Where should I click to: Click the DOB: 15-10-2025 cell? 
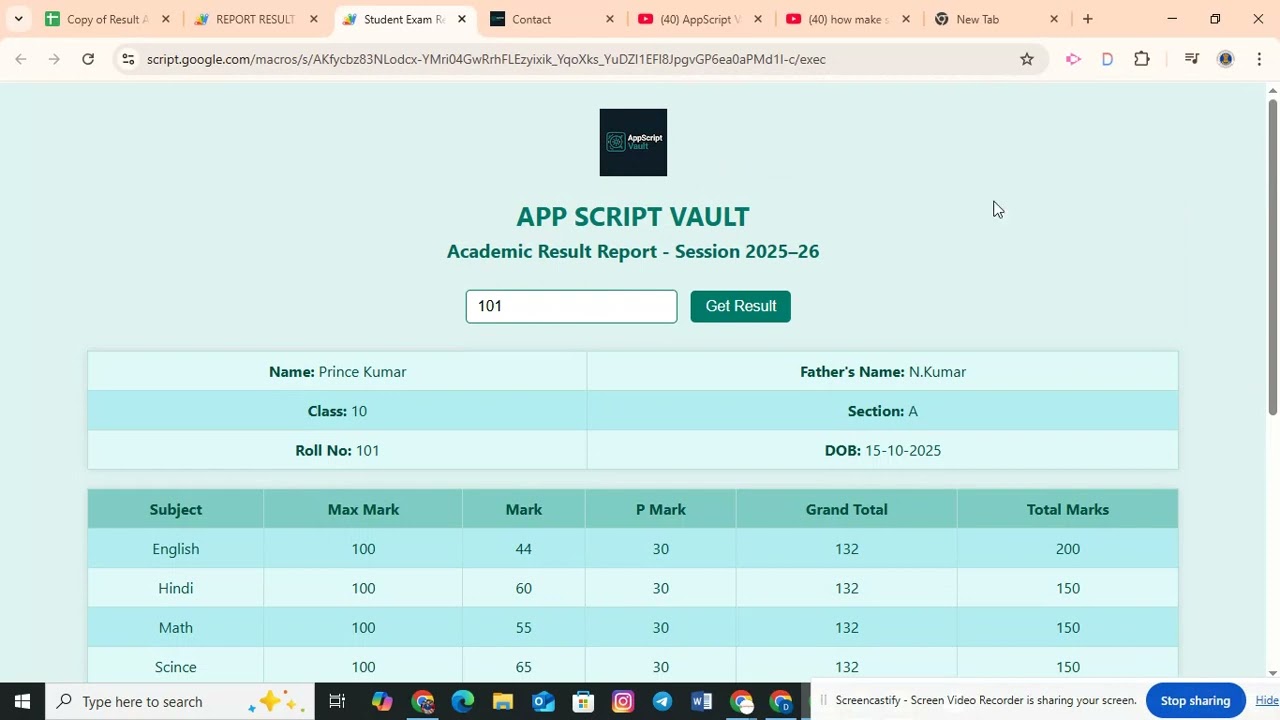coord(882,450)
